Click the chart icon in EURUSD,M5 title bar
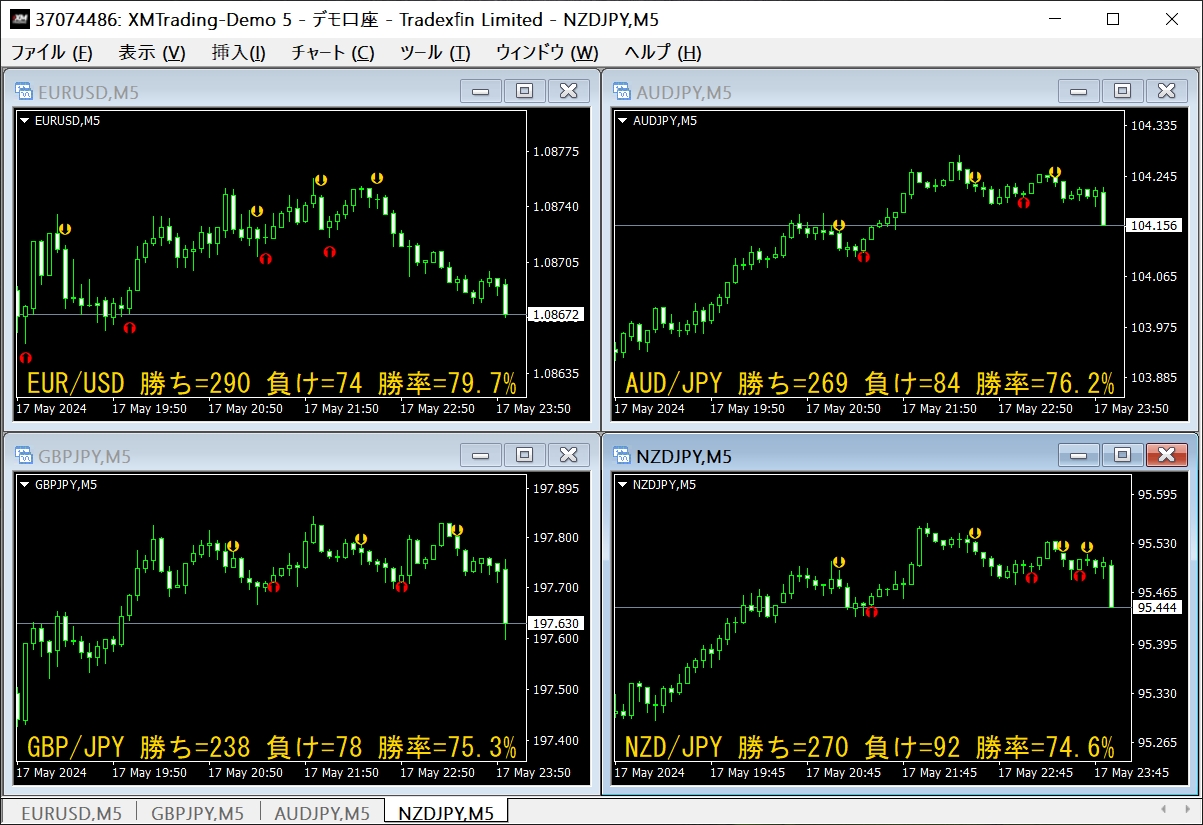Image resolution: width=1203 pixels, height=825 pixels. point(25,92)
